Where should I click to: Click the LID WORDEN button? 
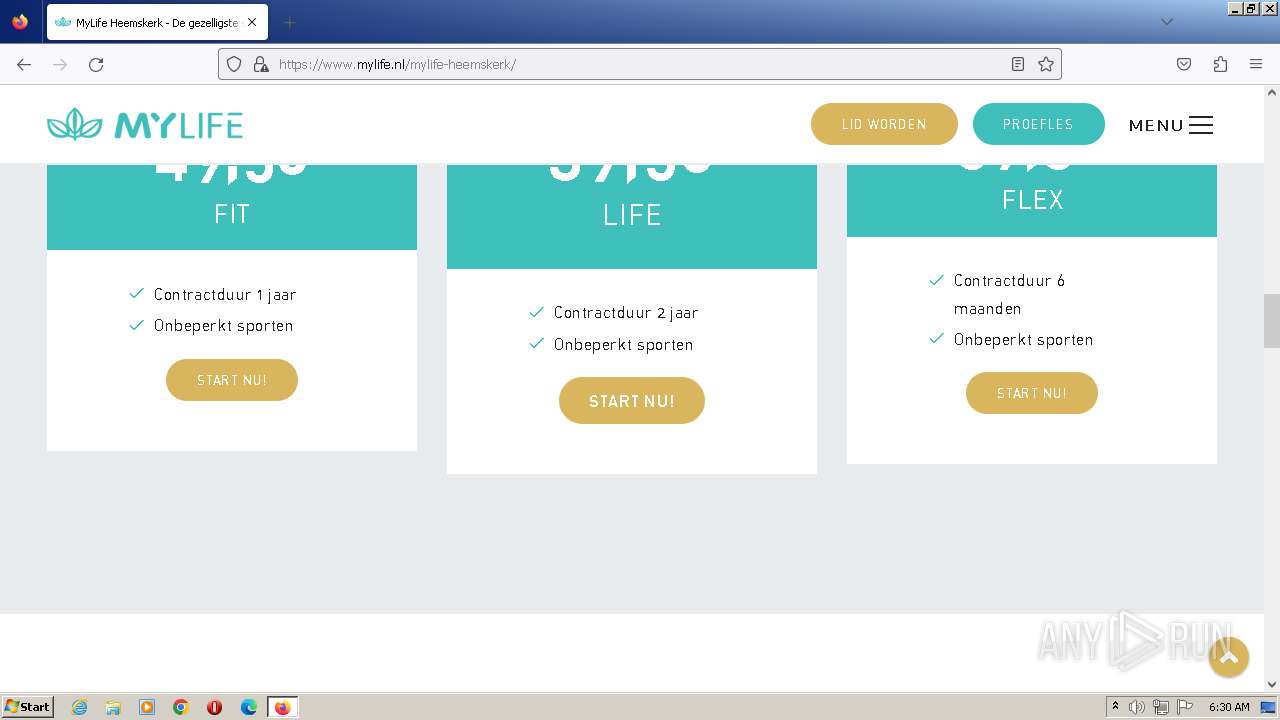[884, 124]
